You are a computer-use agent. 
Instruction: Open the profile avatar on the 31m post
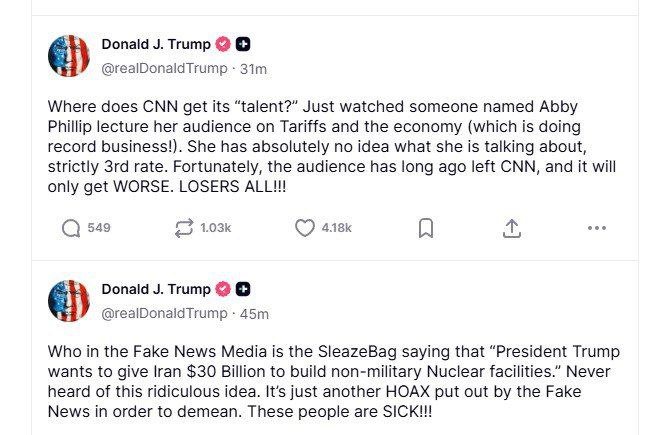point(69,56)
